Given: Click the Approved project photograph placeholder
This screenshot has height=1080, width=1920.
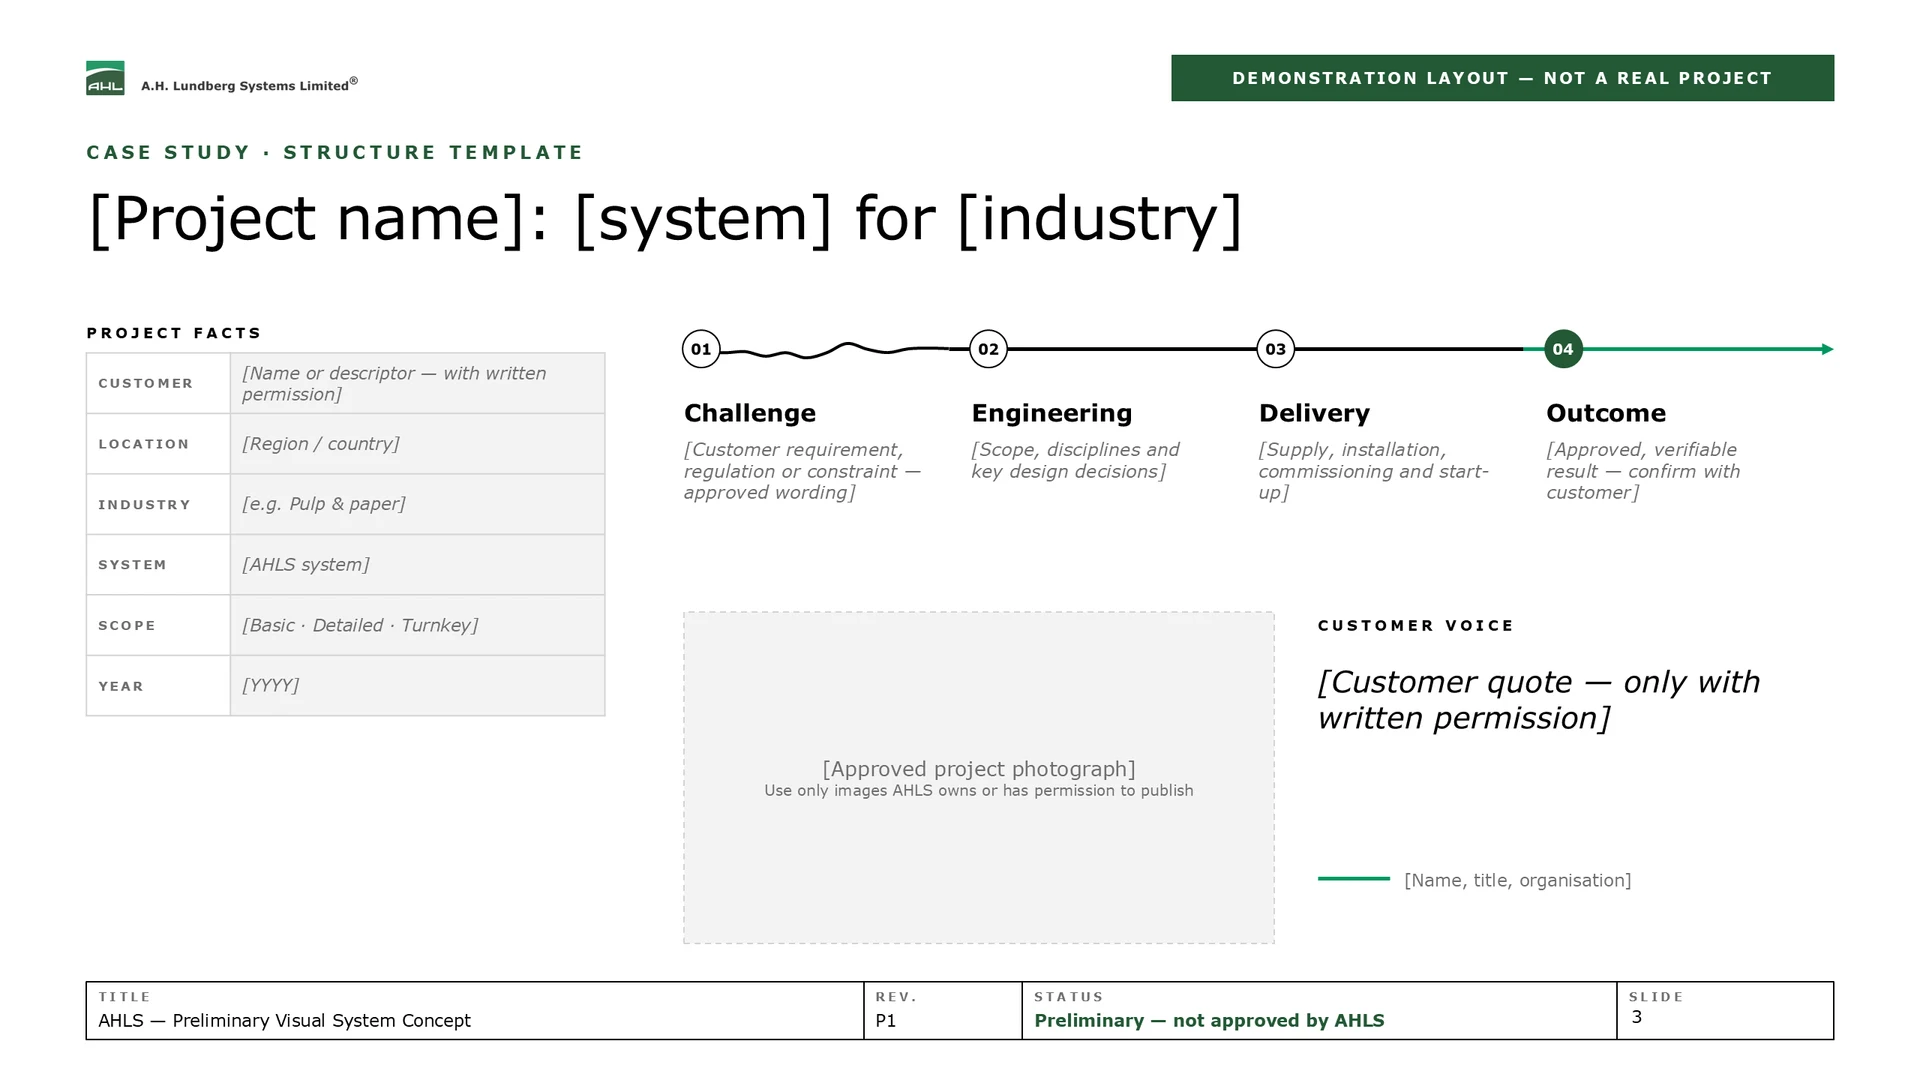Looking at the screenshot, I should 978,777.
